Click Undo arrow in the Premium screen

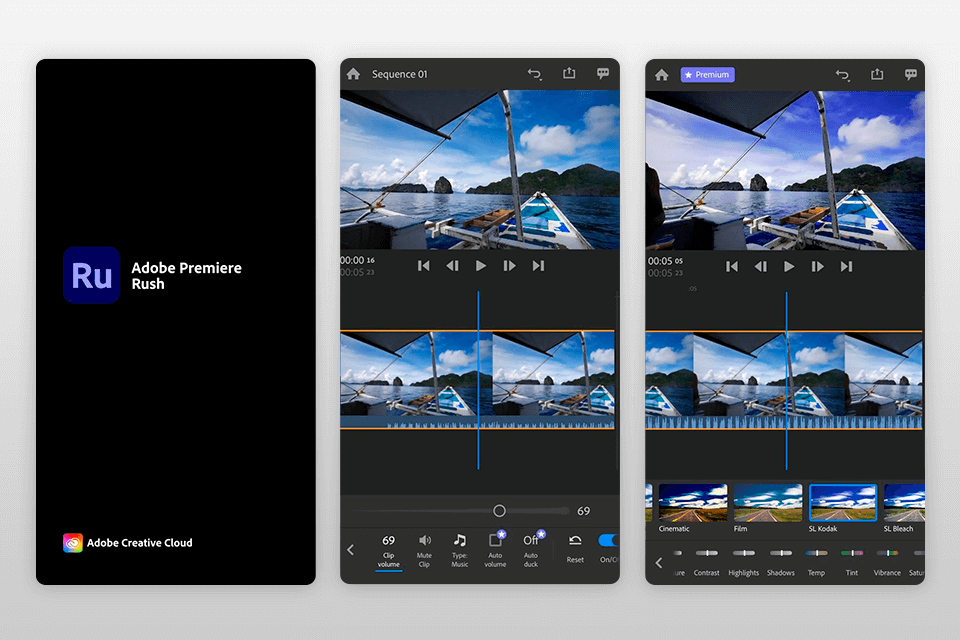842,75
